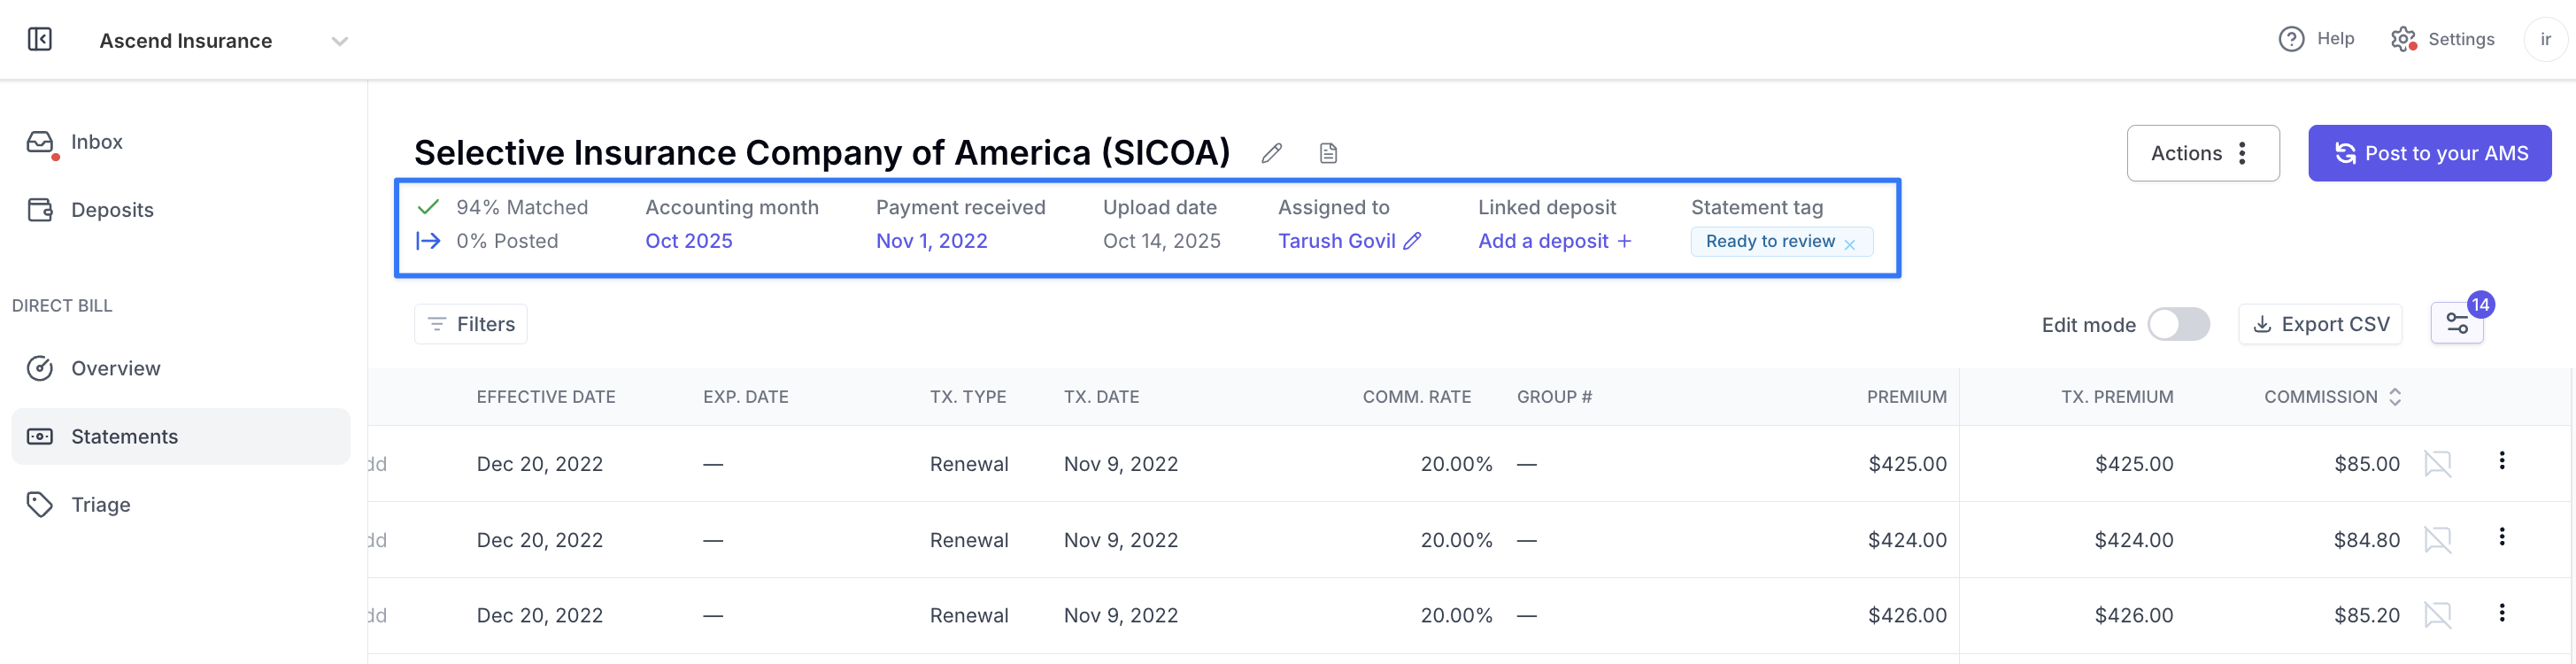Click the $424.00 Tx. Premium cell
Screen dimensions: 2576x664
click(2134, 540)
